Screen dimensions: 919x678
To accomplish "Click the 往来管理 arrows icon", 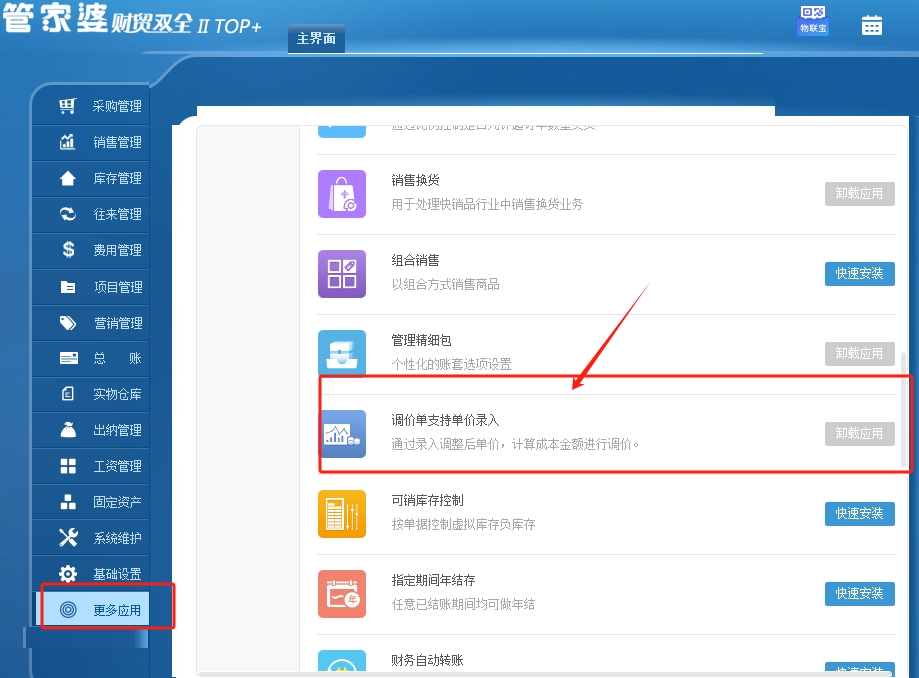I will 67,214.
